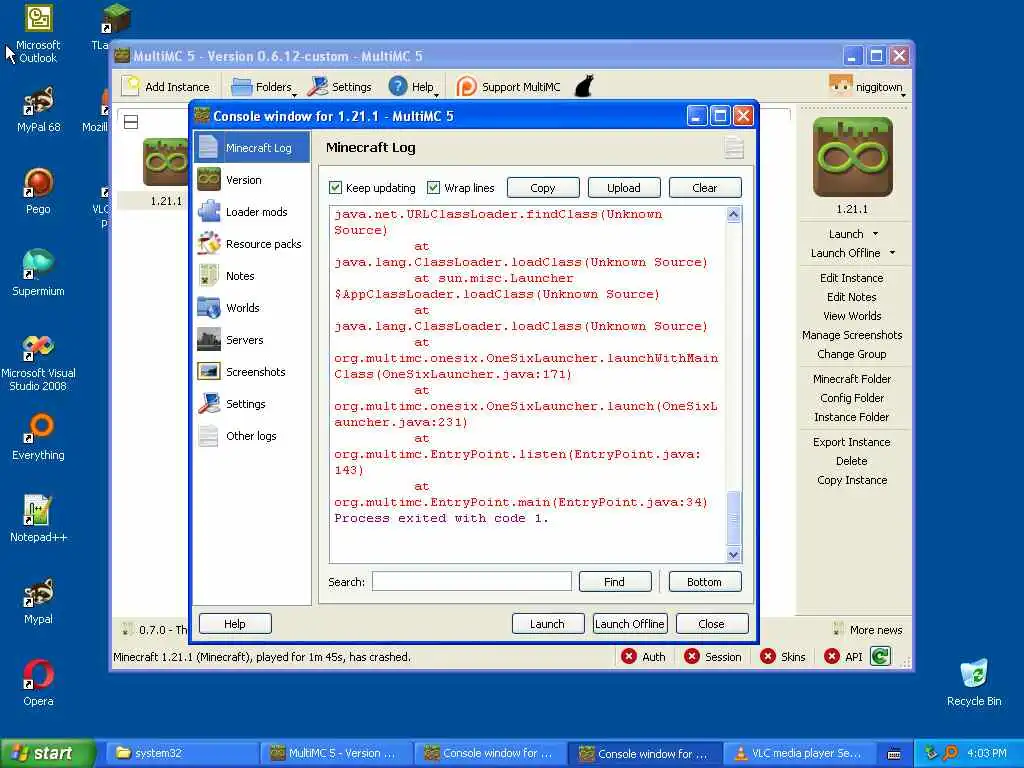Click the large 1.21.1 instance icon on the right
This screenshot has width=1024, height=768.
[852, 157]
